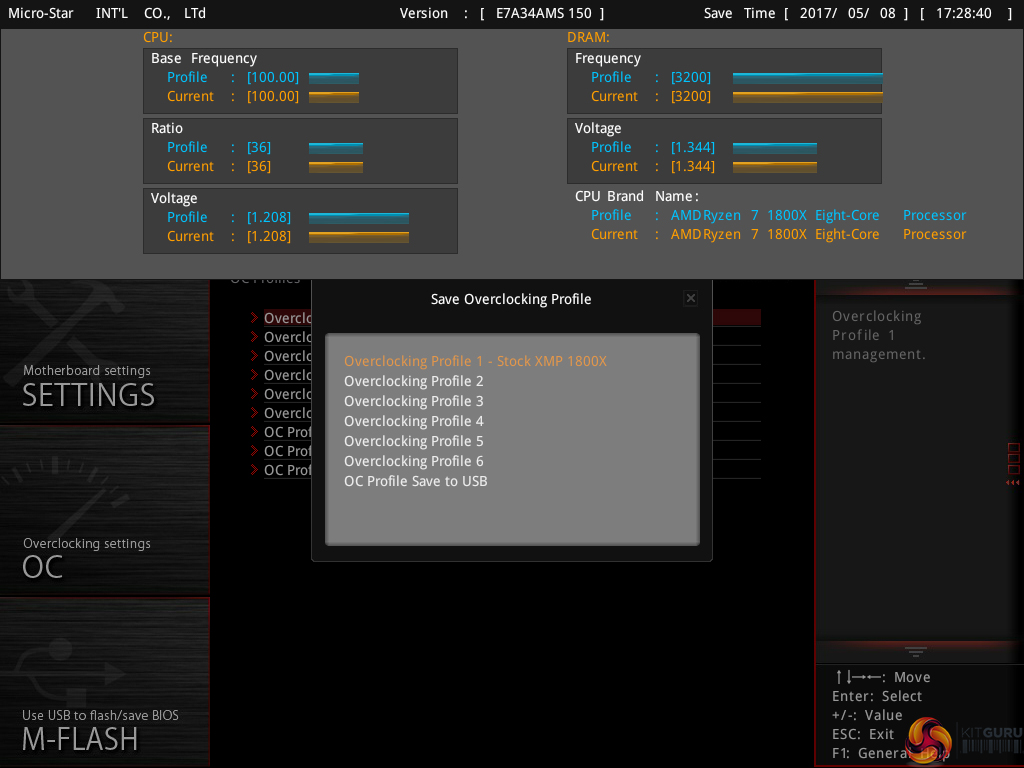Click the stacked red squares on right edge

pos(1013,460)
